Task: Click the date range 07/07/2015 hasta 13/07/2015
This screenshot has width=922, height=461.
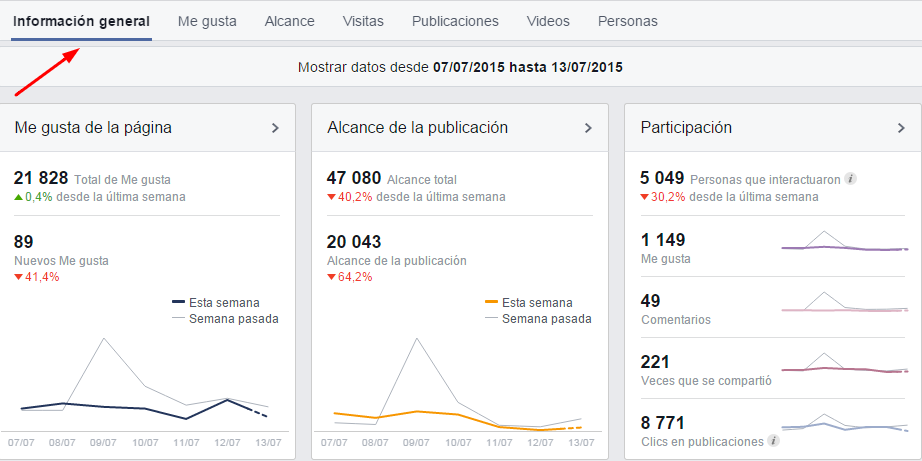Action: tap(527, 67)
